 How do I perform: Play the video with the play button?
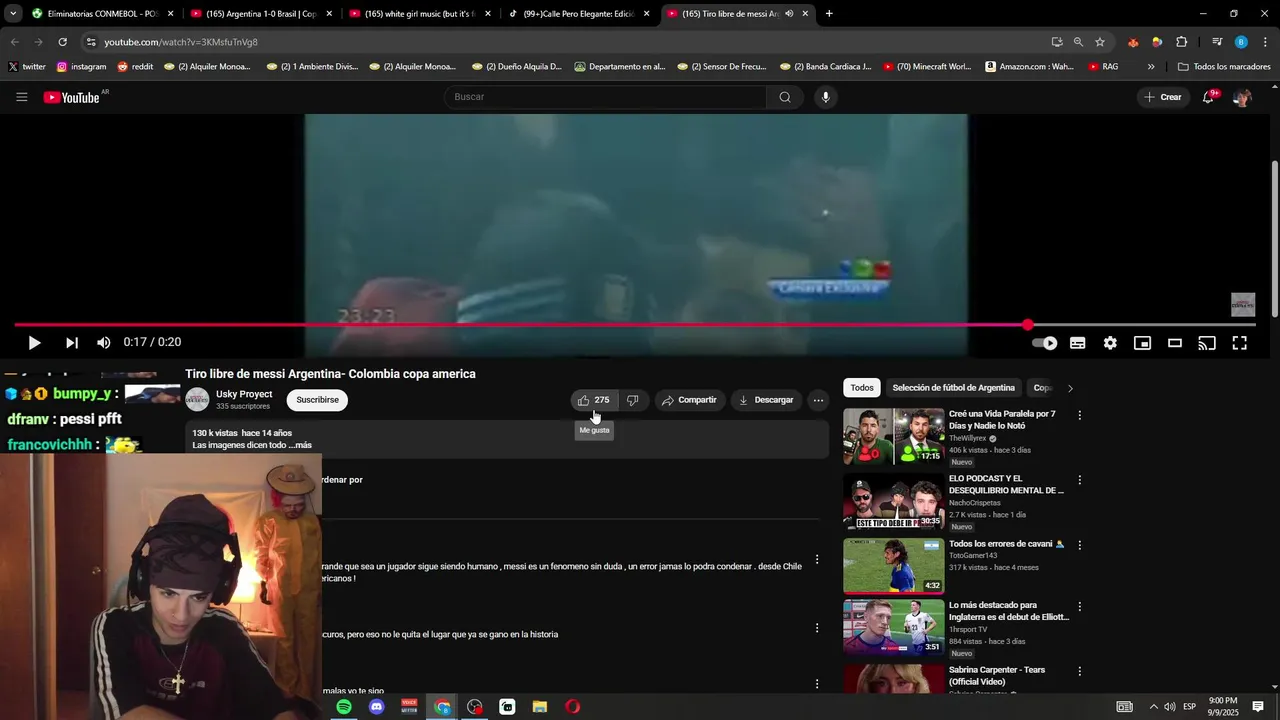click(x=34, y=343)
